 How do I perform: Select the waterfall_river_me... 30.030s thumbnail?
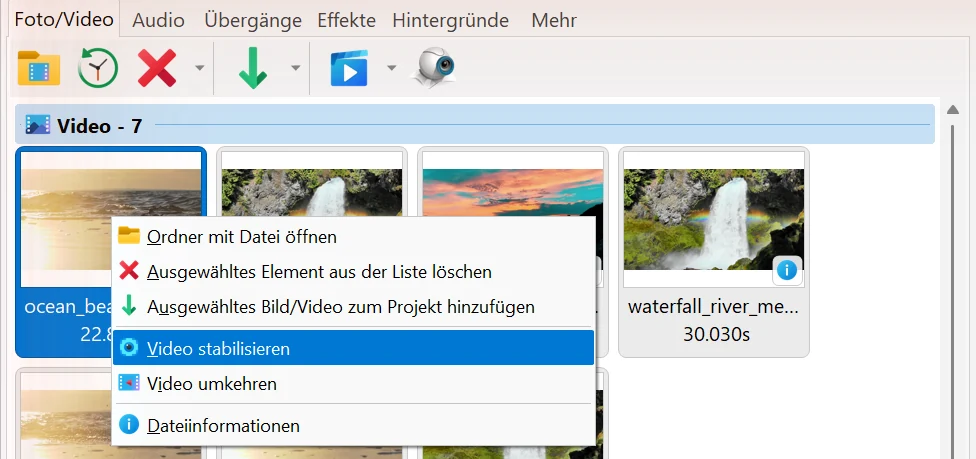(x=714, y=252)
